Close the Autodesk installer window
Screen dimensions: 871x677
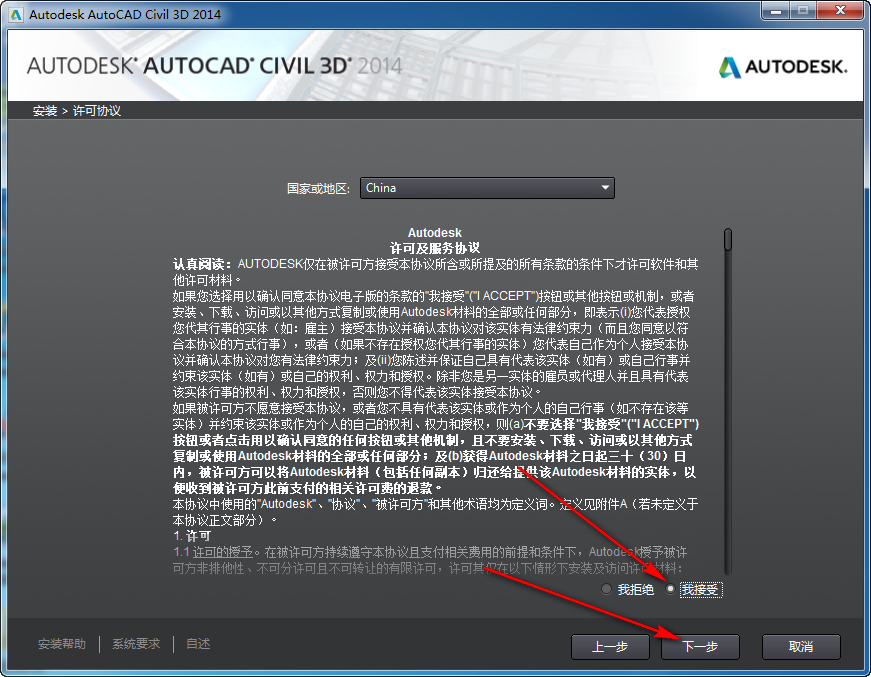[x=840, y=11]
